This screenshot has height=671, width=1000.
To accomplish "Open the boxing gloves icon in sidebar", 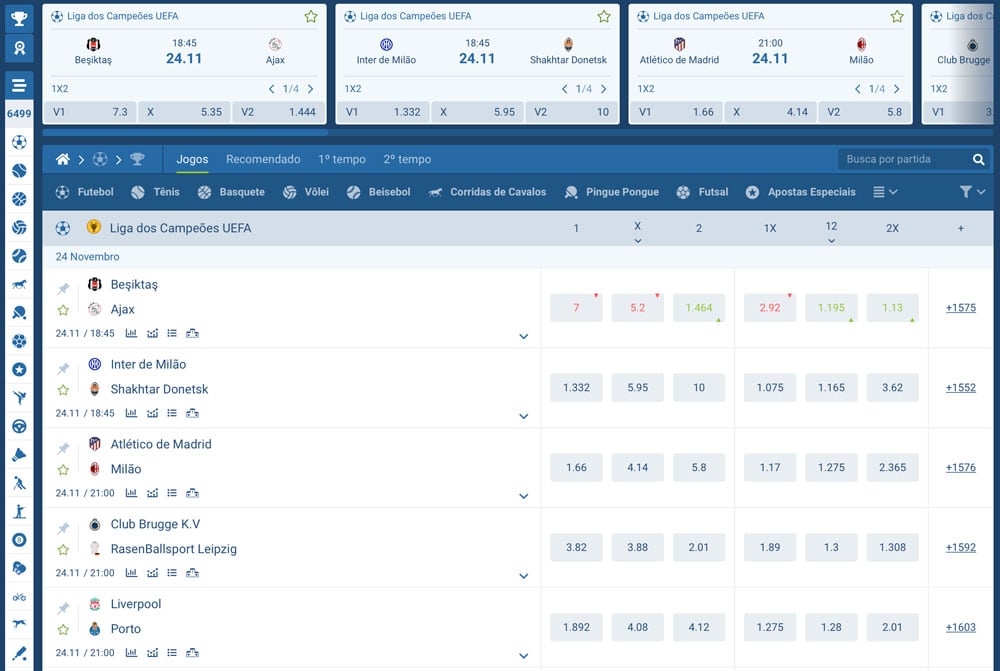I will coord(19,568).
